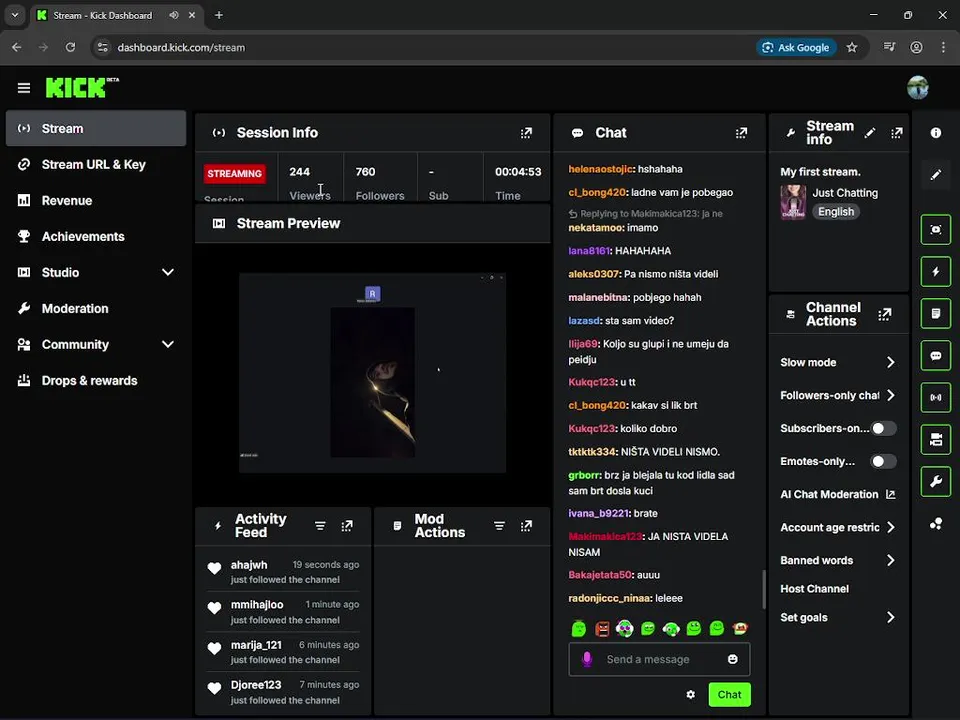The height and width of the screenshot is (720, 960).
Task: Select the orange robot emote
Action: click(x=602, y=628)
